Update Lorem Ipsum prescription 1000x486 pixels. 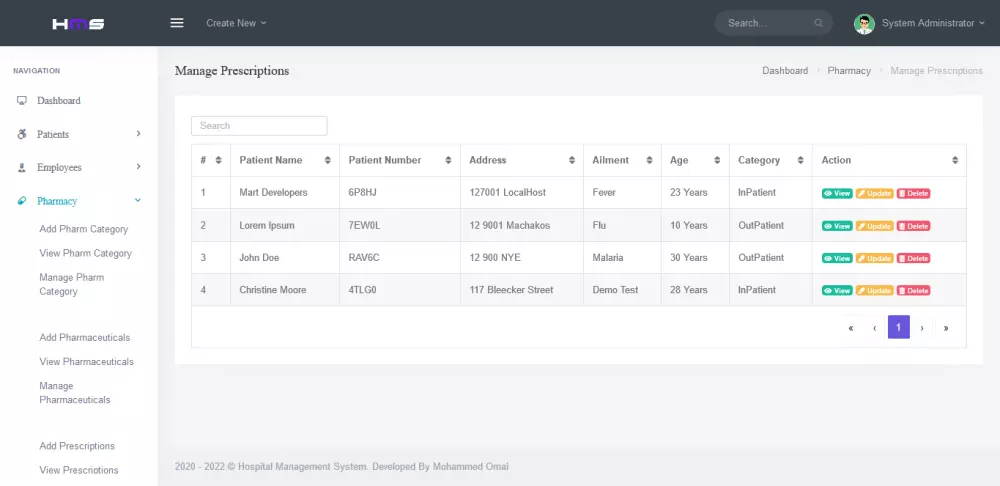(x=874, y=226)
